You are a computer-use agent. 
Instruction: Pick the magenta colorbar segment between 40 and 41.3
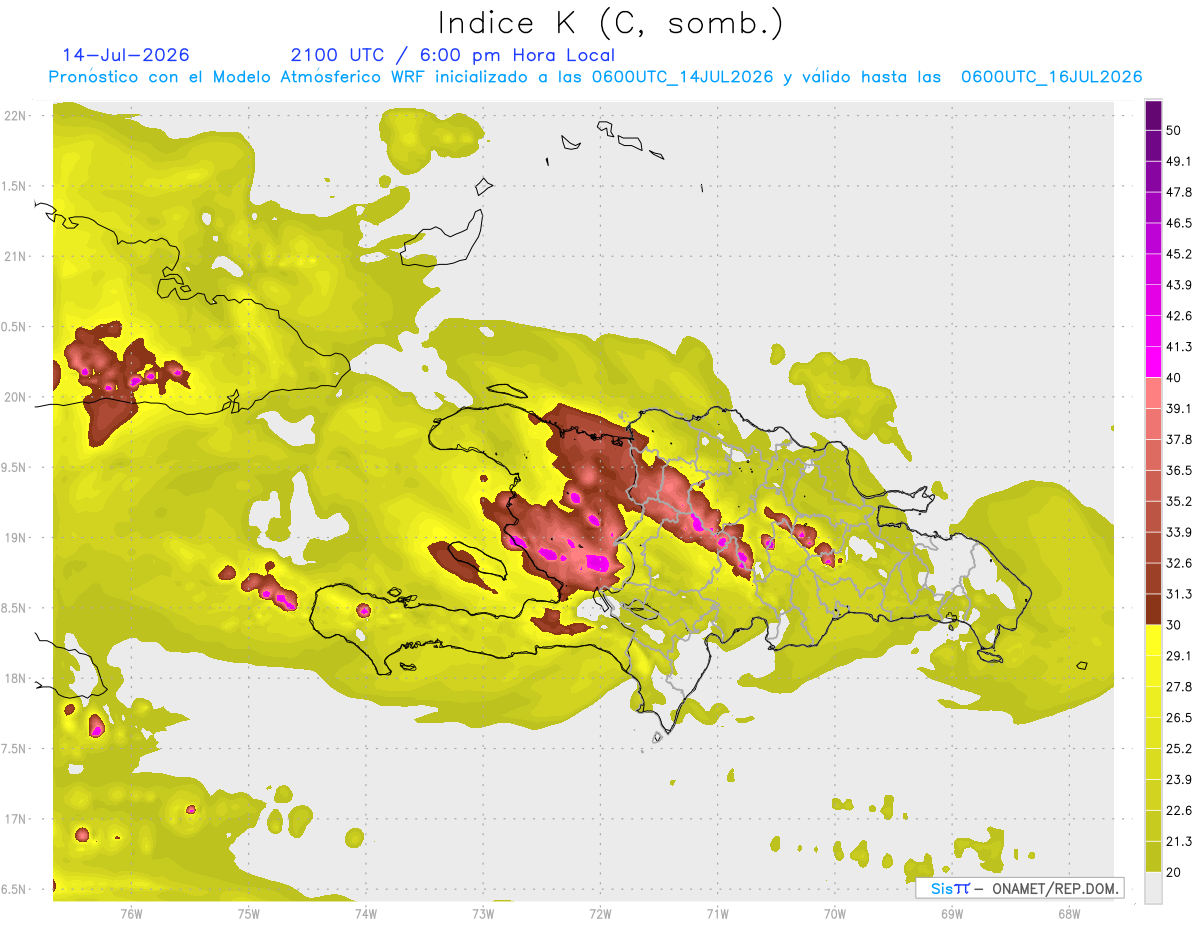coord(1153,362)
